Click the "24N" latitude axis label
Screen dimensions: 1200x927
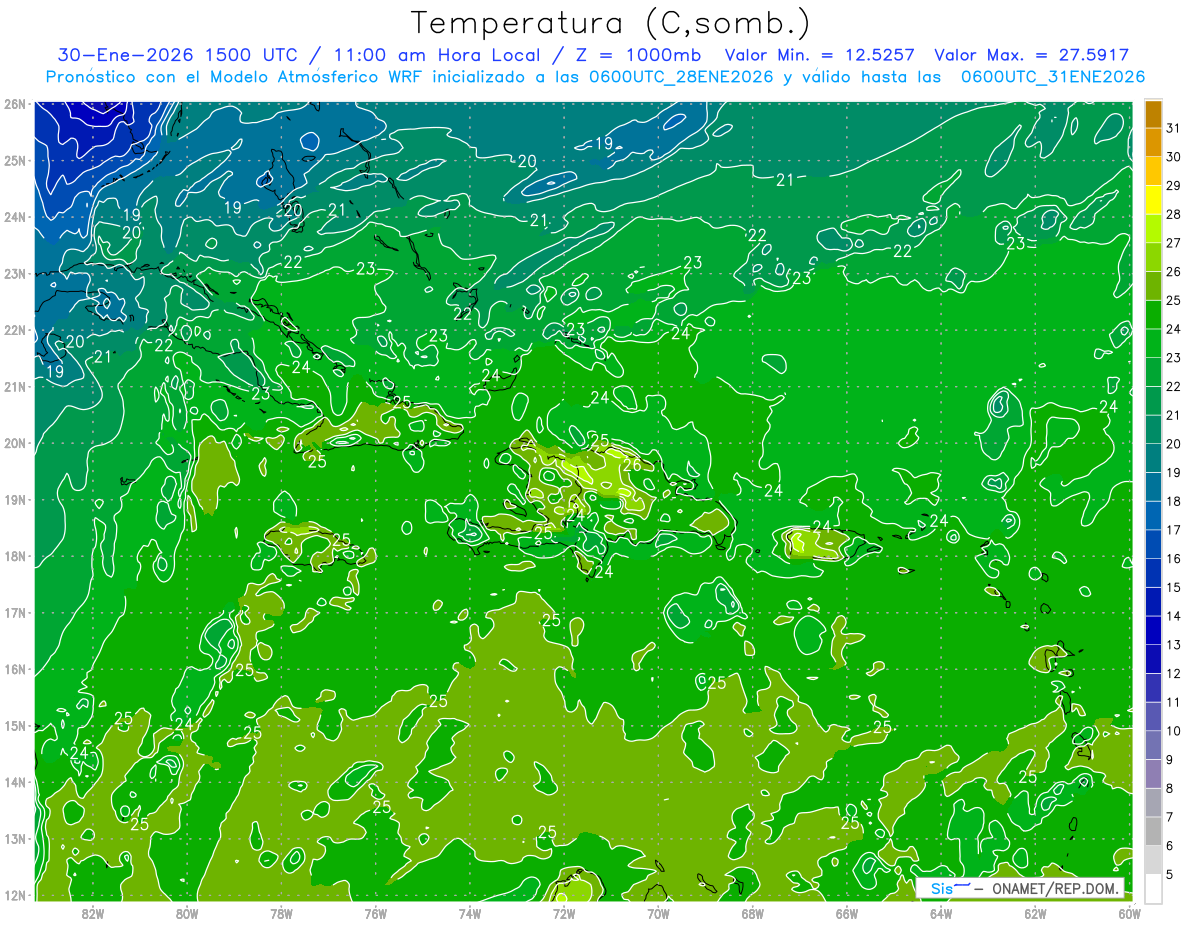tap(15, 217)
